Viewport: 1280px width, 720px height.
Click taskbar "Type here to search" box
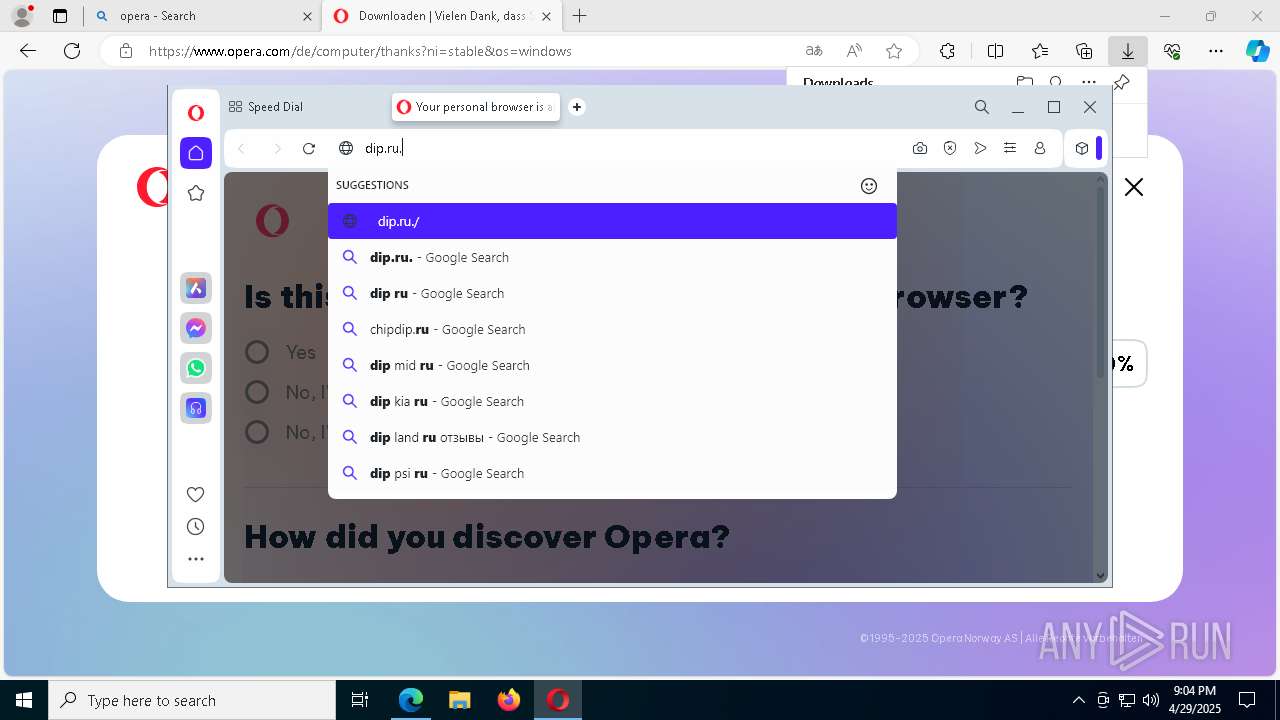pos(192,700)
